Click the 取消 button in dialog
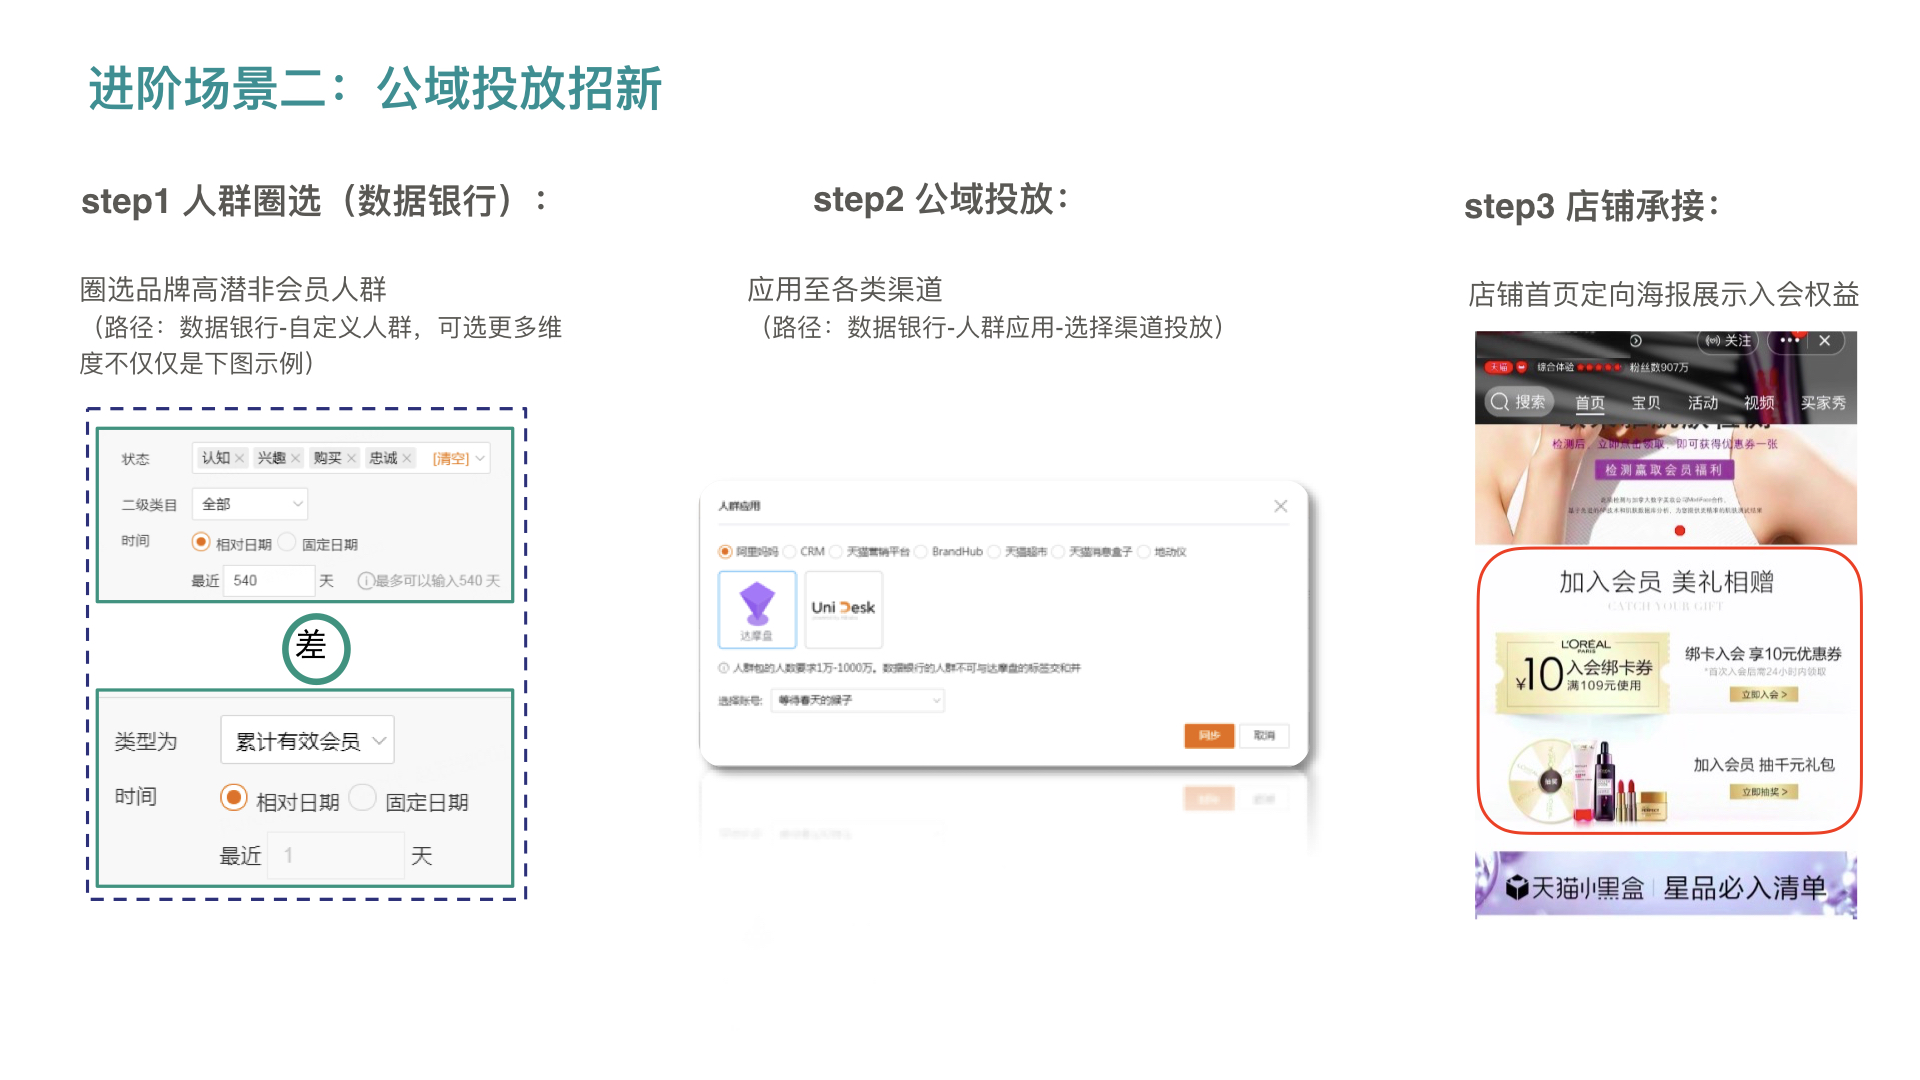The image size is (1920, 1080). click(1264, 735)
